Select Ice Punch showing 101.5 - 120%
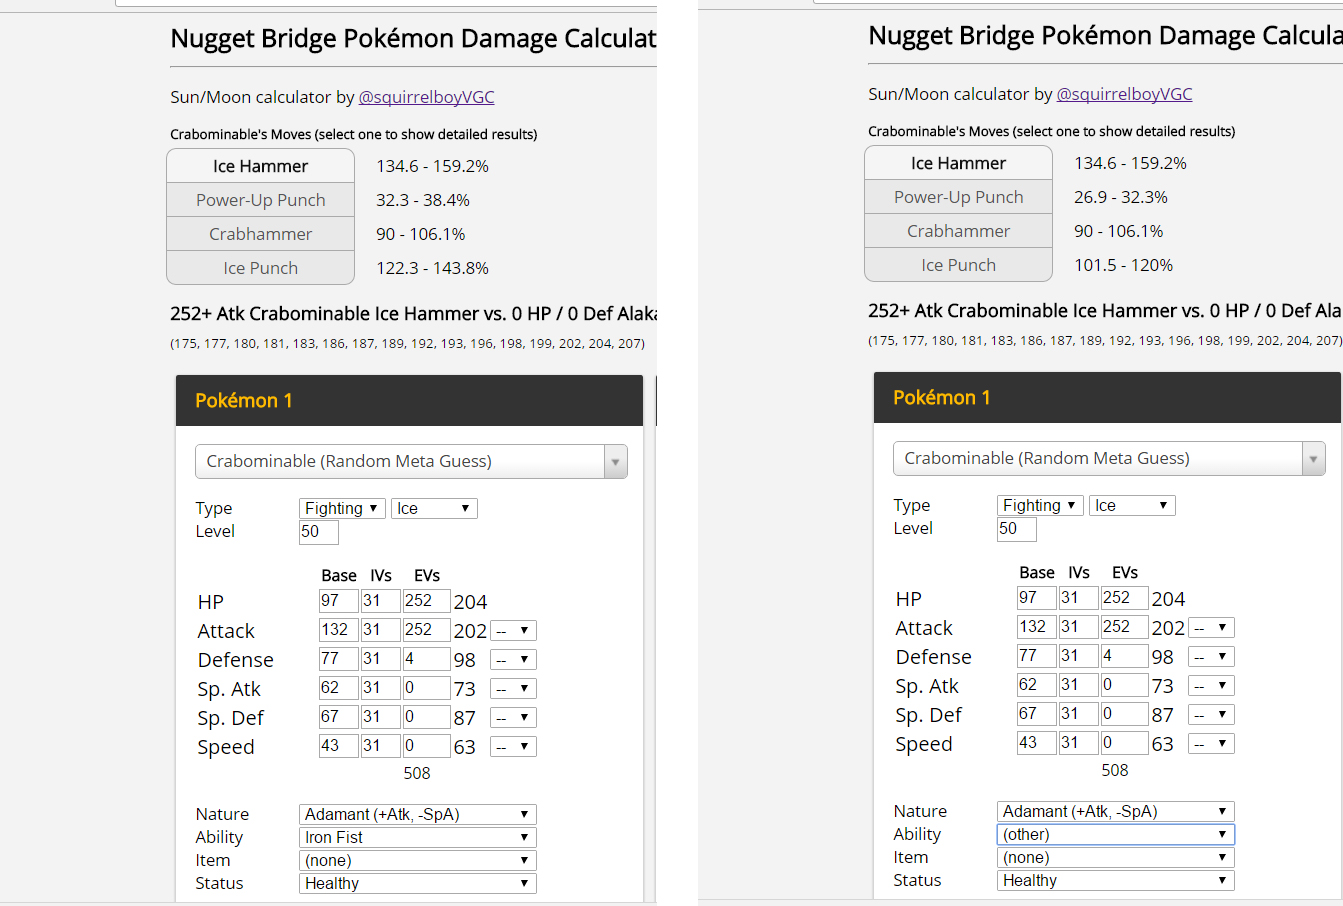Viewport: 1343px width, 906px height. [958, 265]
